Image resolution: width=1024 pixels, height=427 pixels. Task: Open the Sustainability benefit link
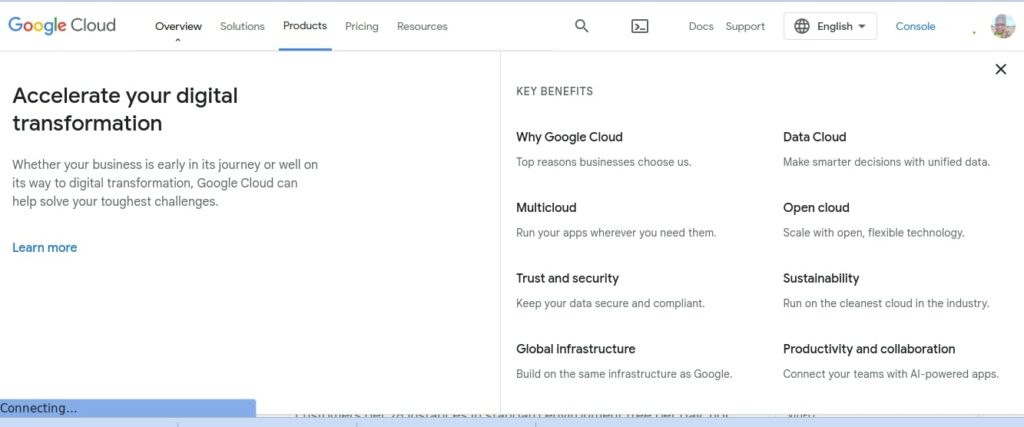821,278
